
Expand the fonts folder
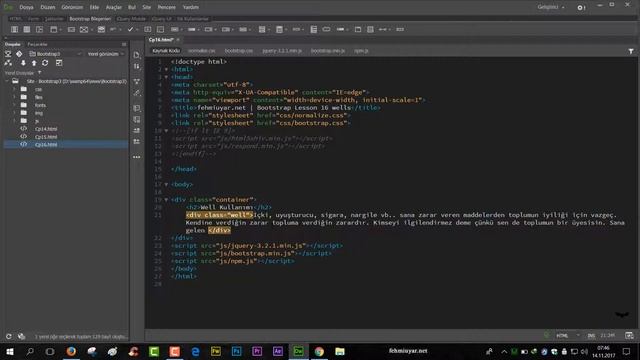[14, 105]
